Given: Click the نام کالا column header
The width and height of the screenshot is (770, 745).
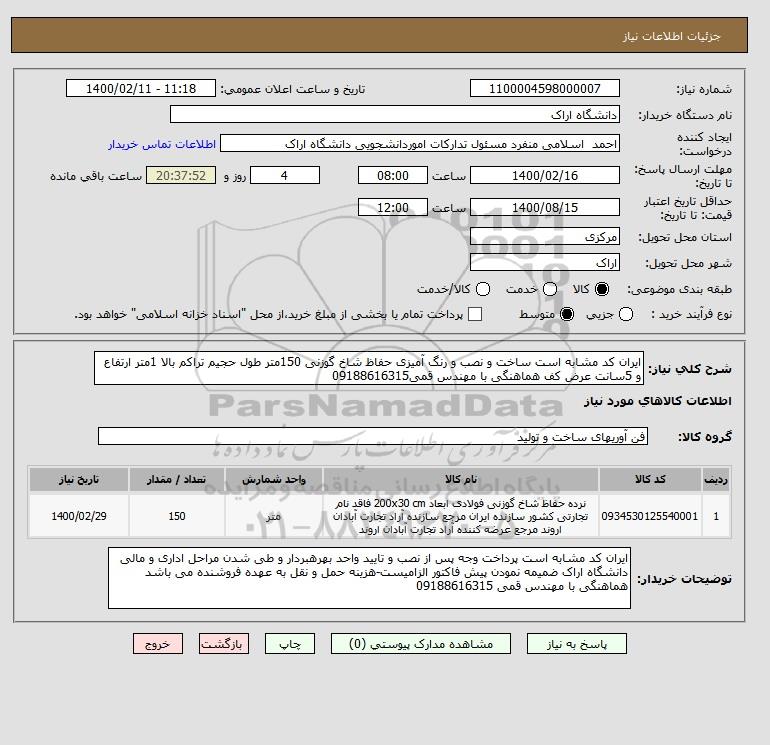Looking at the screenshot, I should 461,479.
